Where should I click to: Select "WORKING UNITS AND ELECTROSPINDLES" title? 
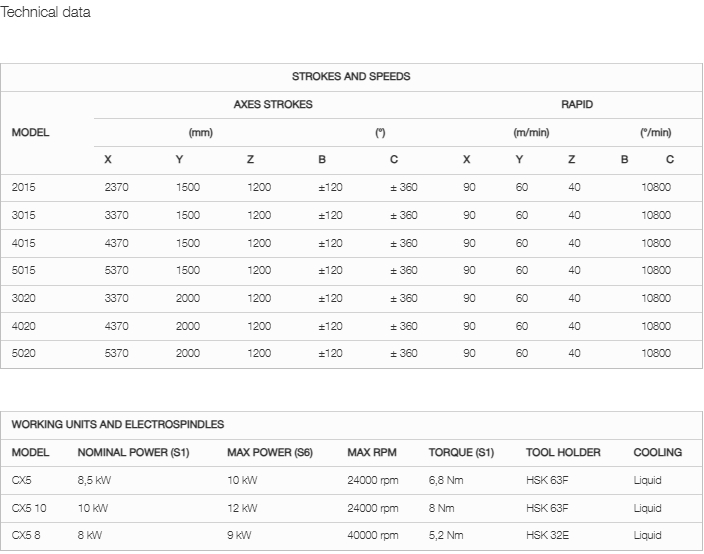118,424
